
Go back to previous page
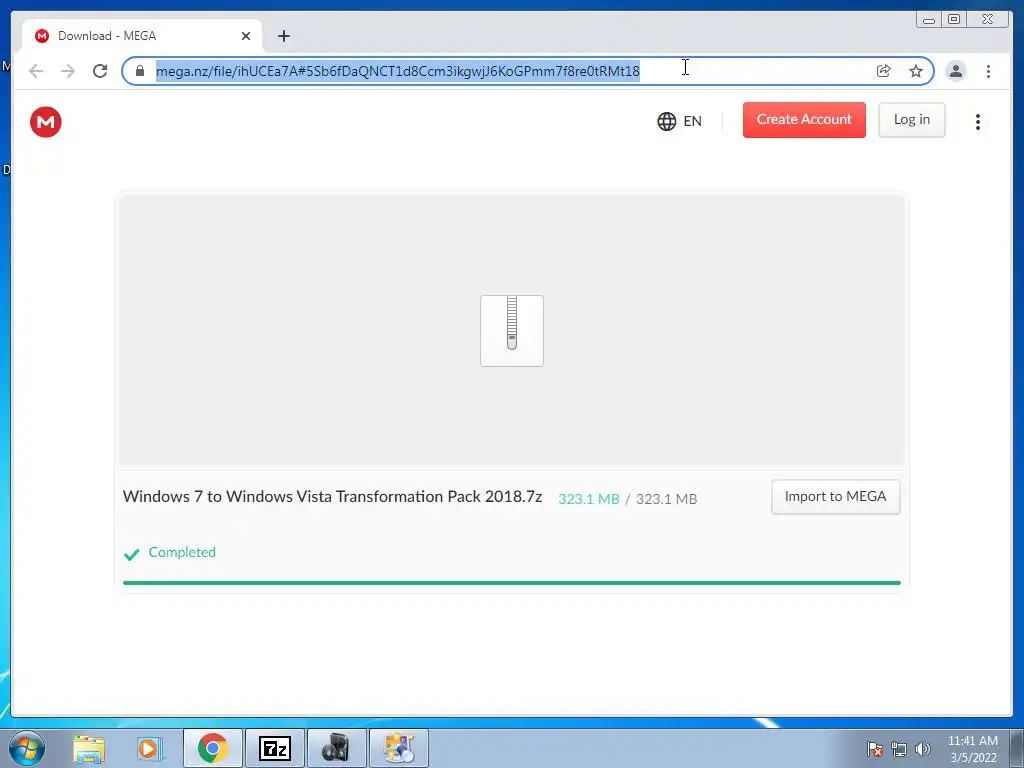point(36,71)
